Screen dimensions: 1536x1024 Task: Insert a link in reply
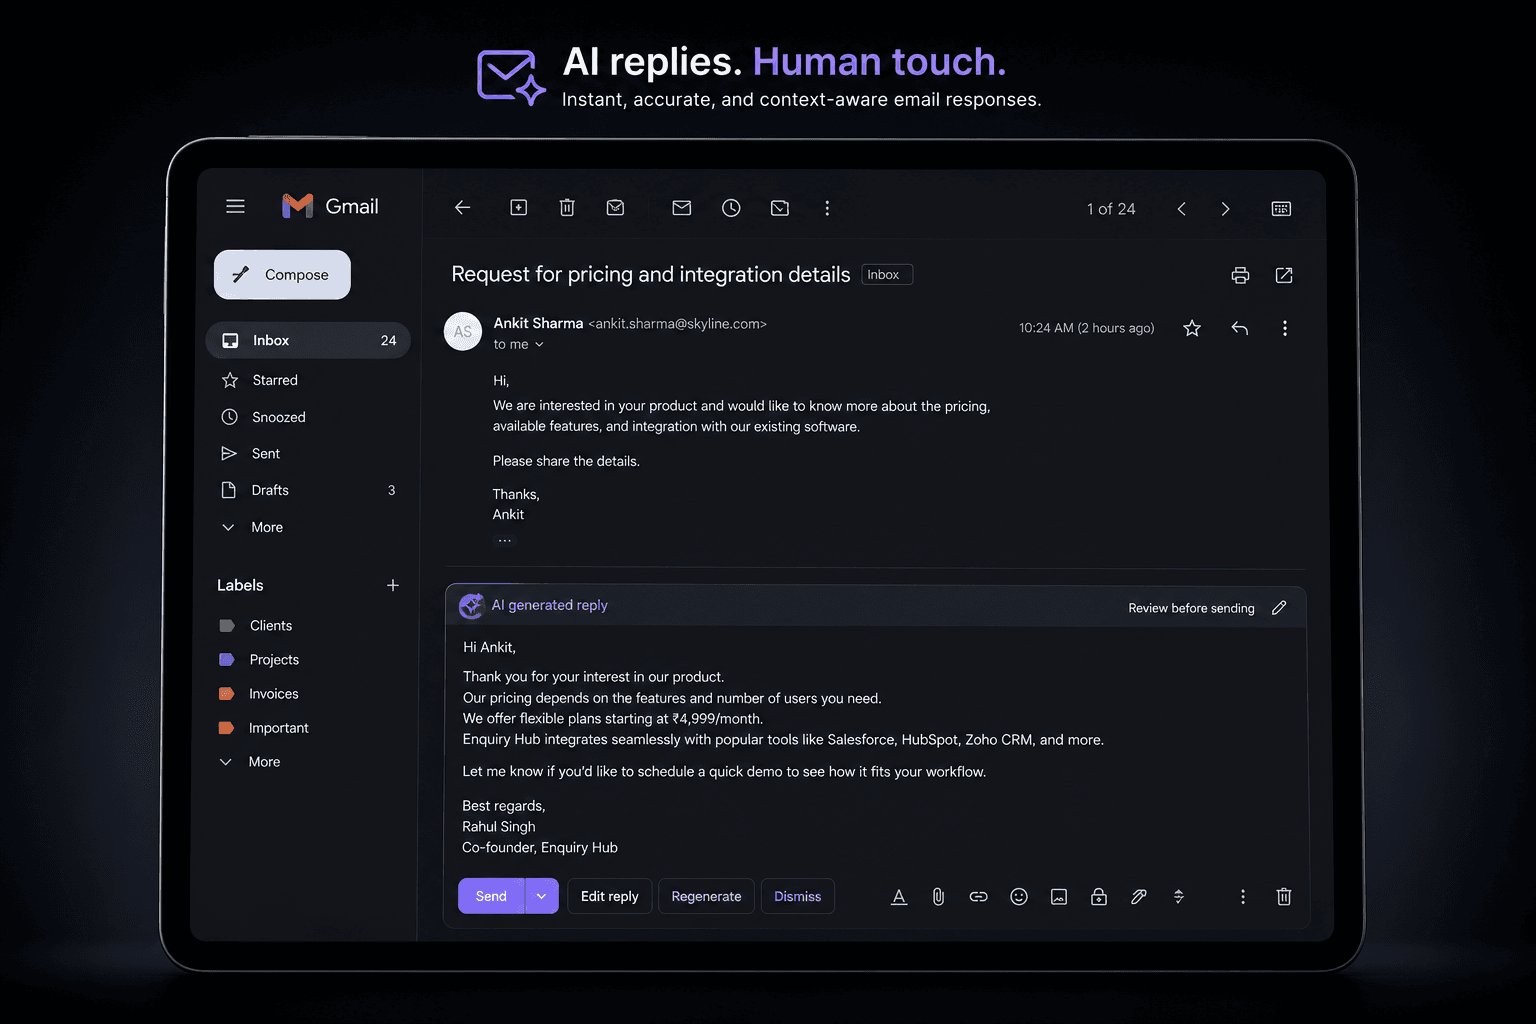[x=978, y=897]
